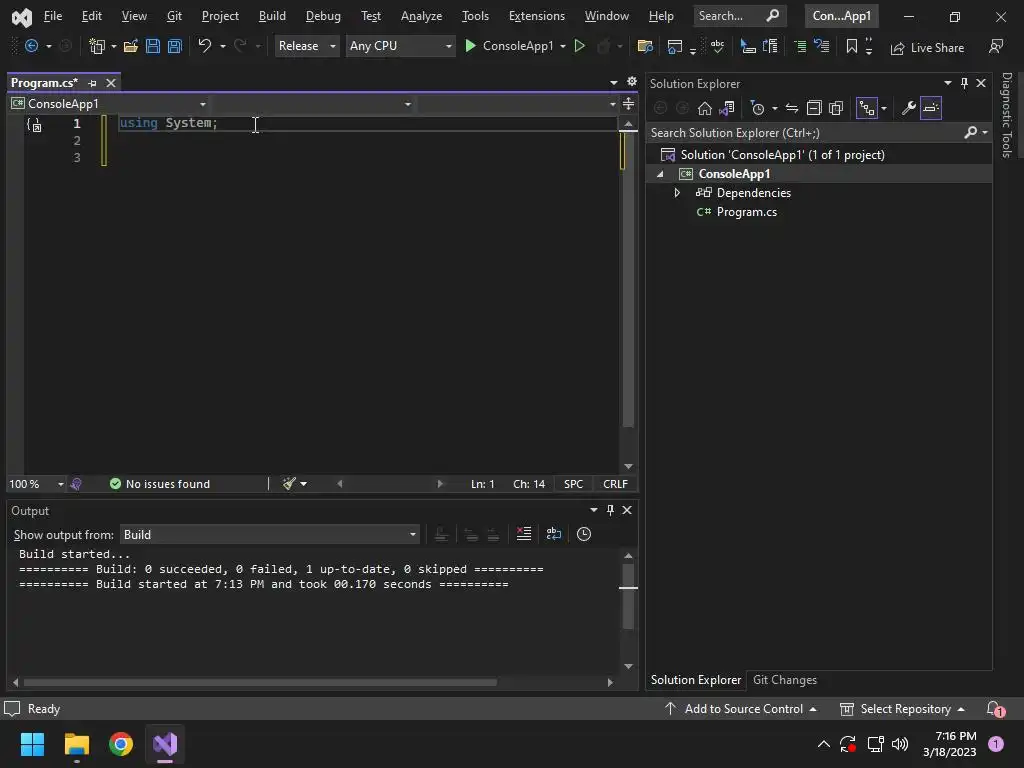1024x768 pixels.
Task: Open the Debug menu
Action: point(323,16)
